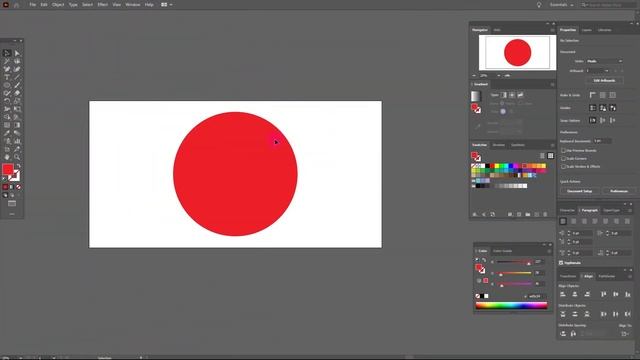Click horizontal align left in Align panel

(563, 294)
